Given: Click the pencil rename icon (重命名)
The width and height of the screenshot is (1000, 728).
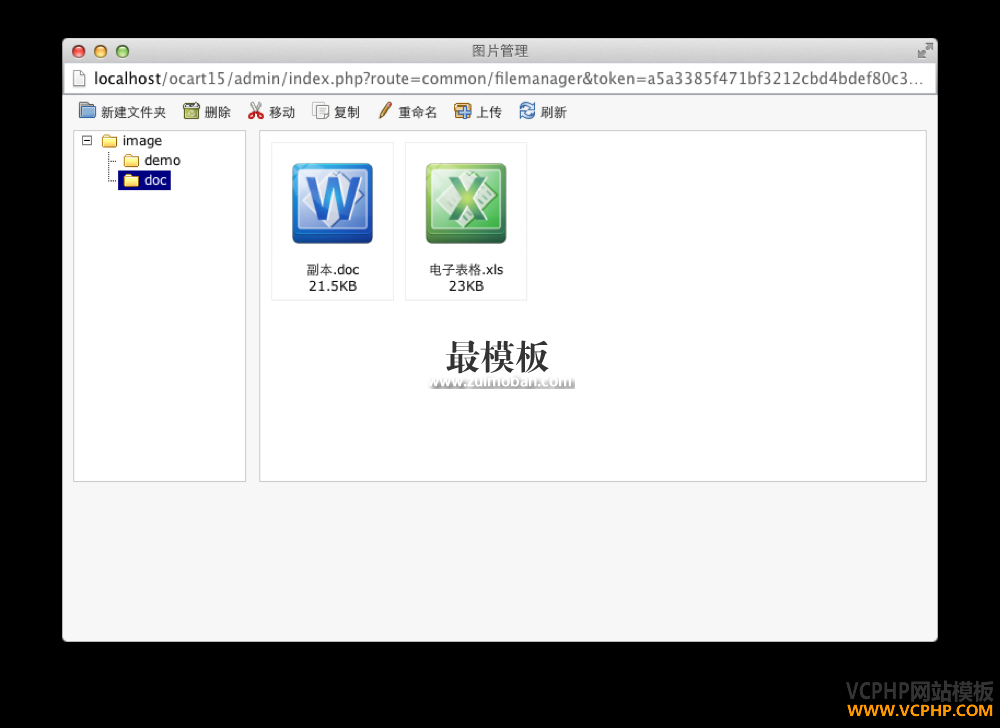Looking at the screenshot, I should 385,112.
